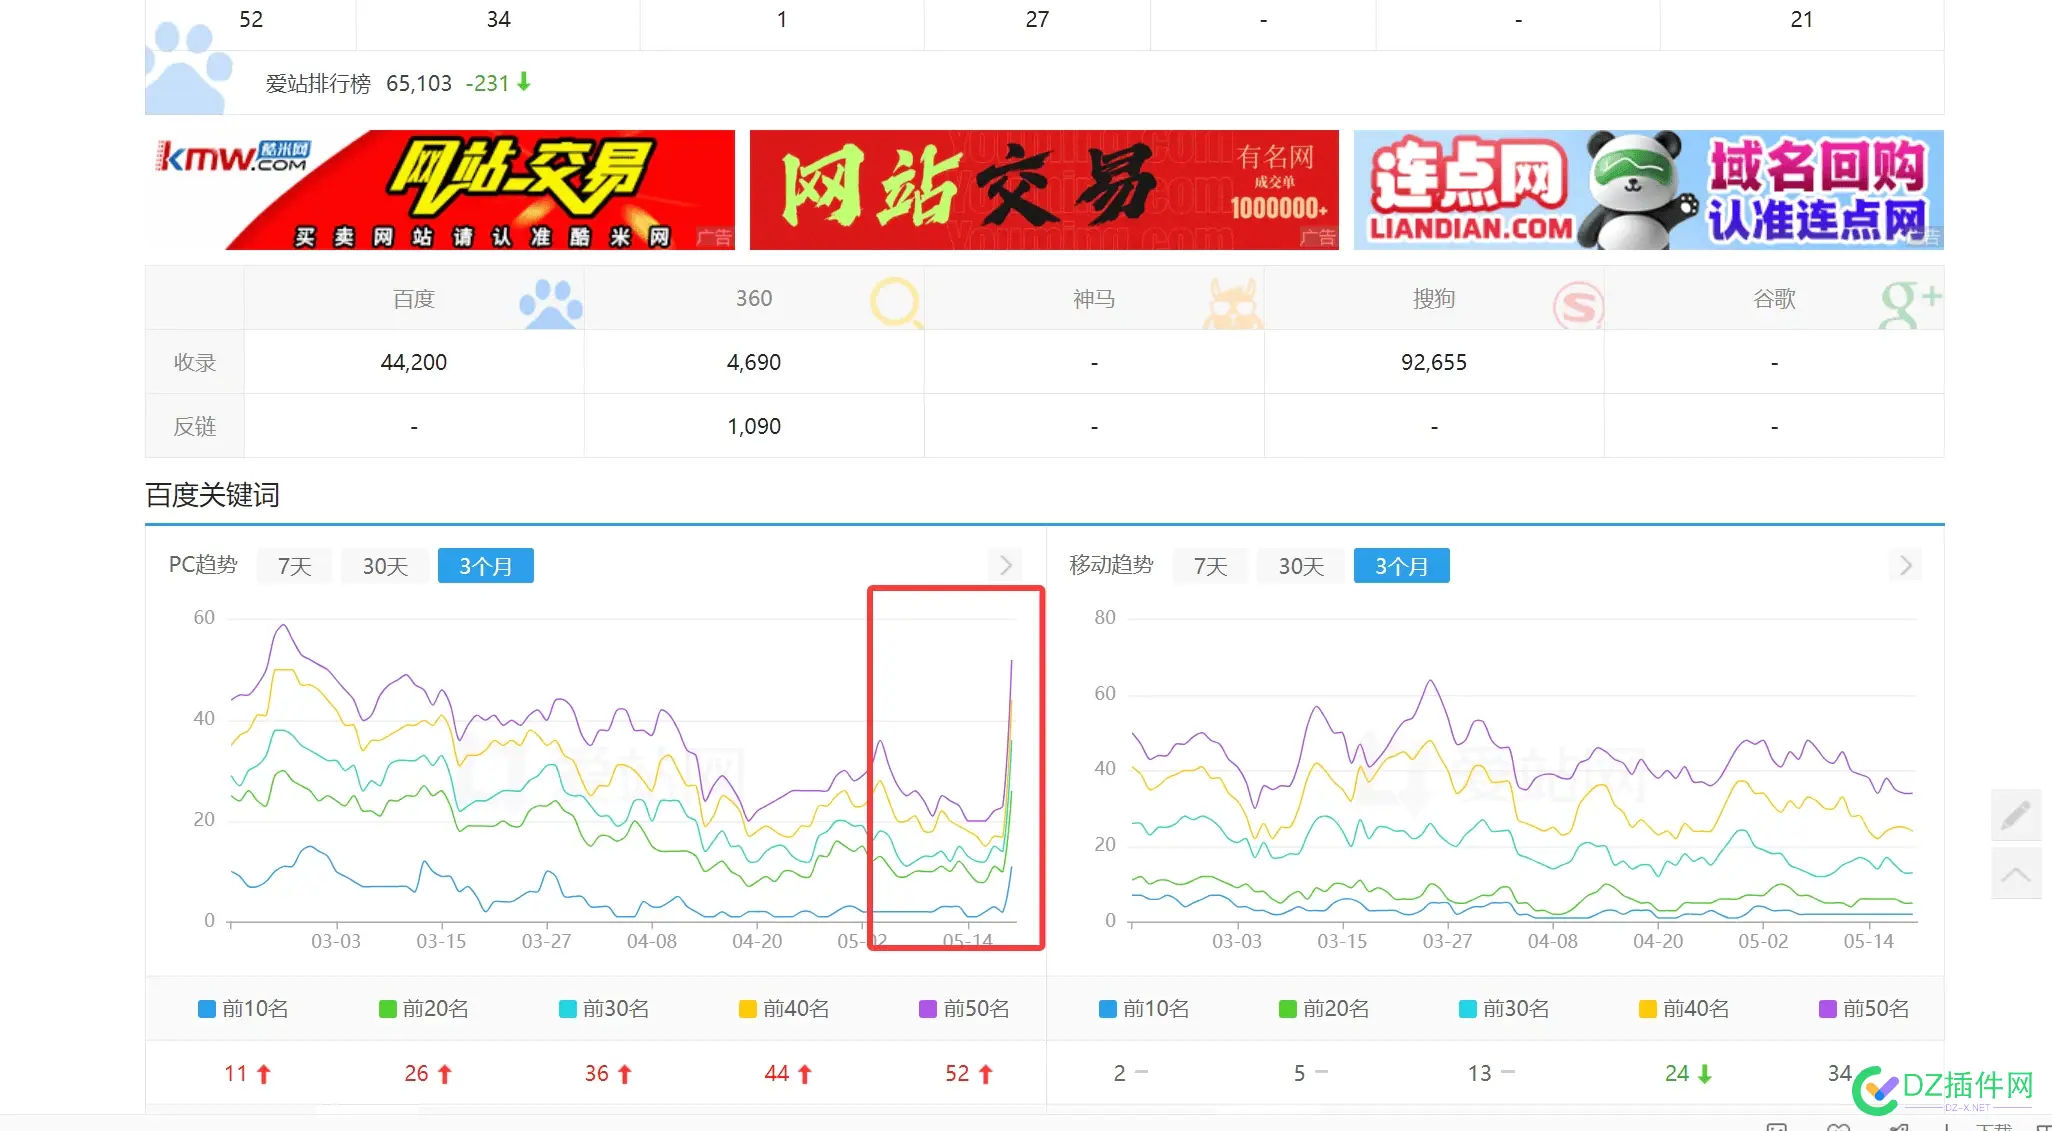
Task: Click the 神马 column header
Action: pos(1094,298)
